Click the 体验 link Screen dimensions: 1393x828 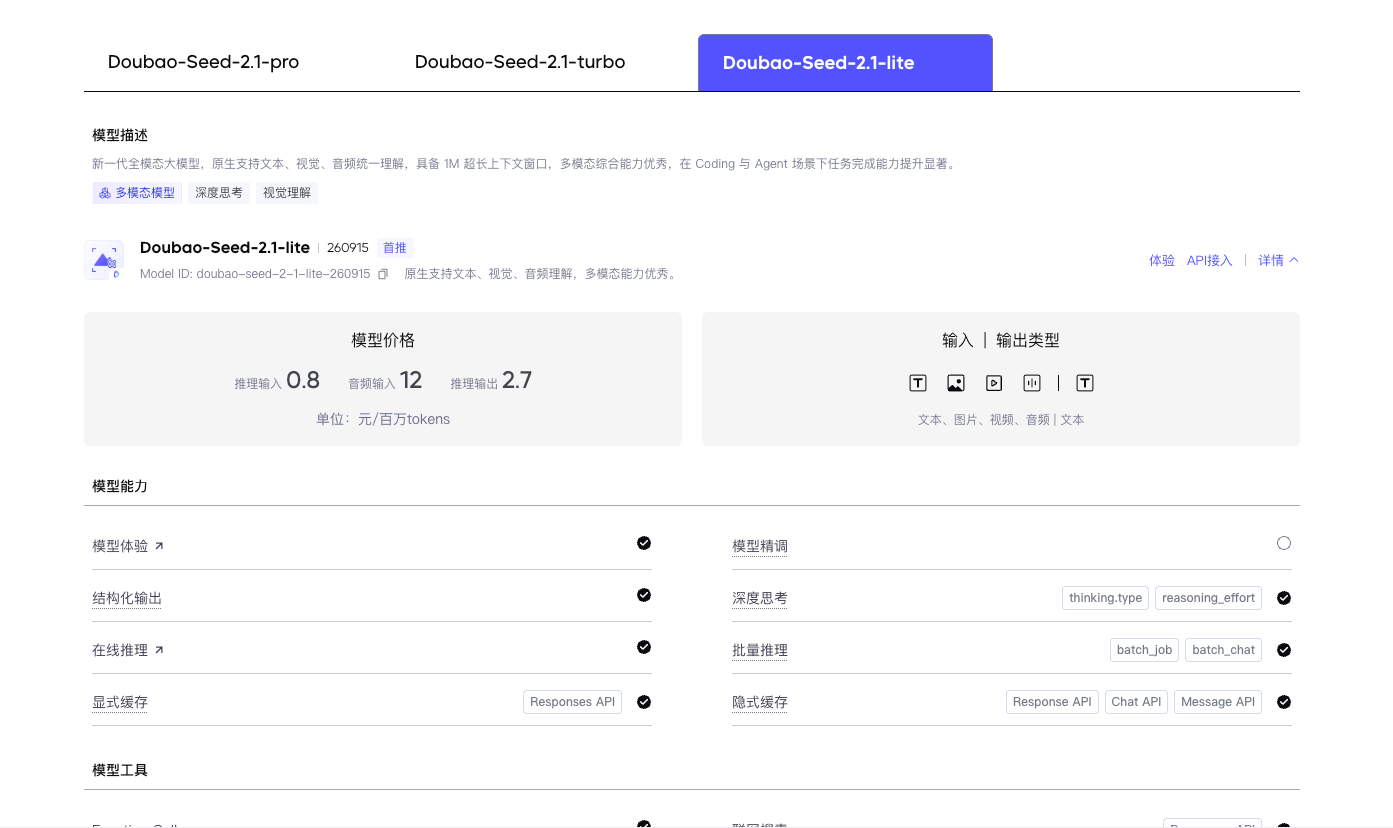1162,260
